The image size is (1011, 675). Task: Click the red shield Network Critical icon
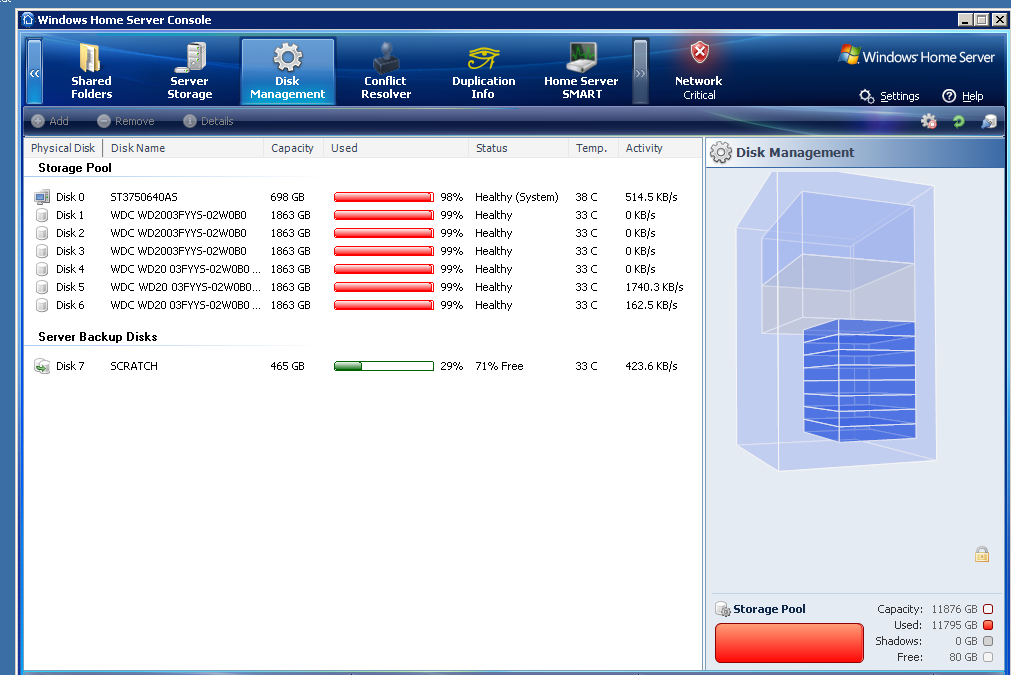coord(700,52)
